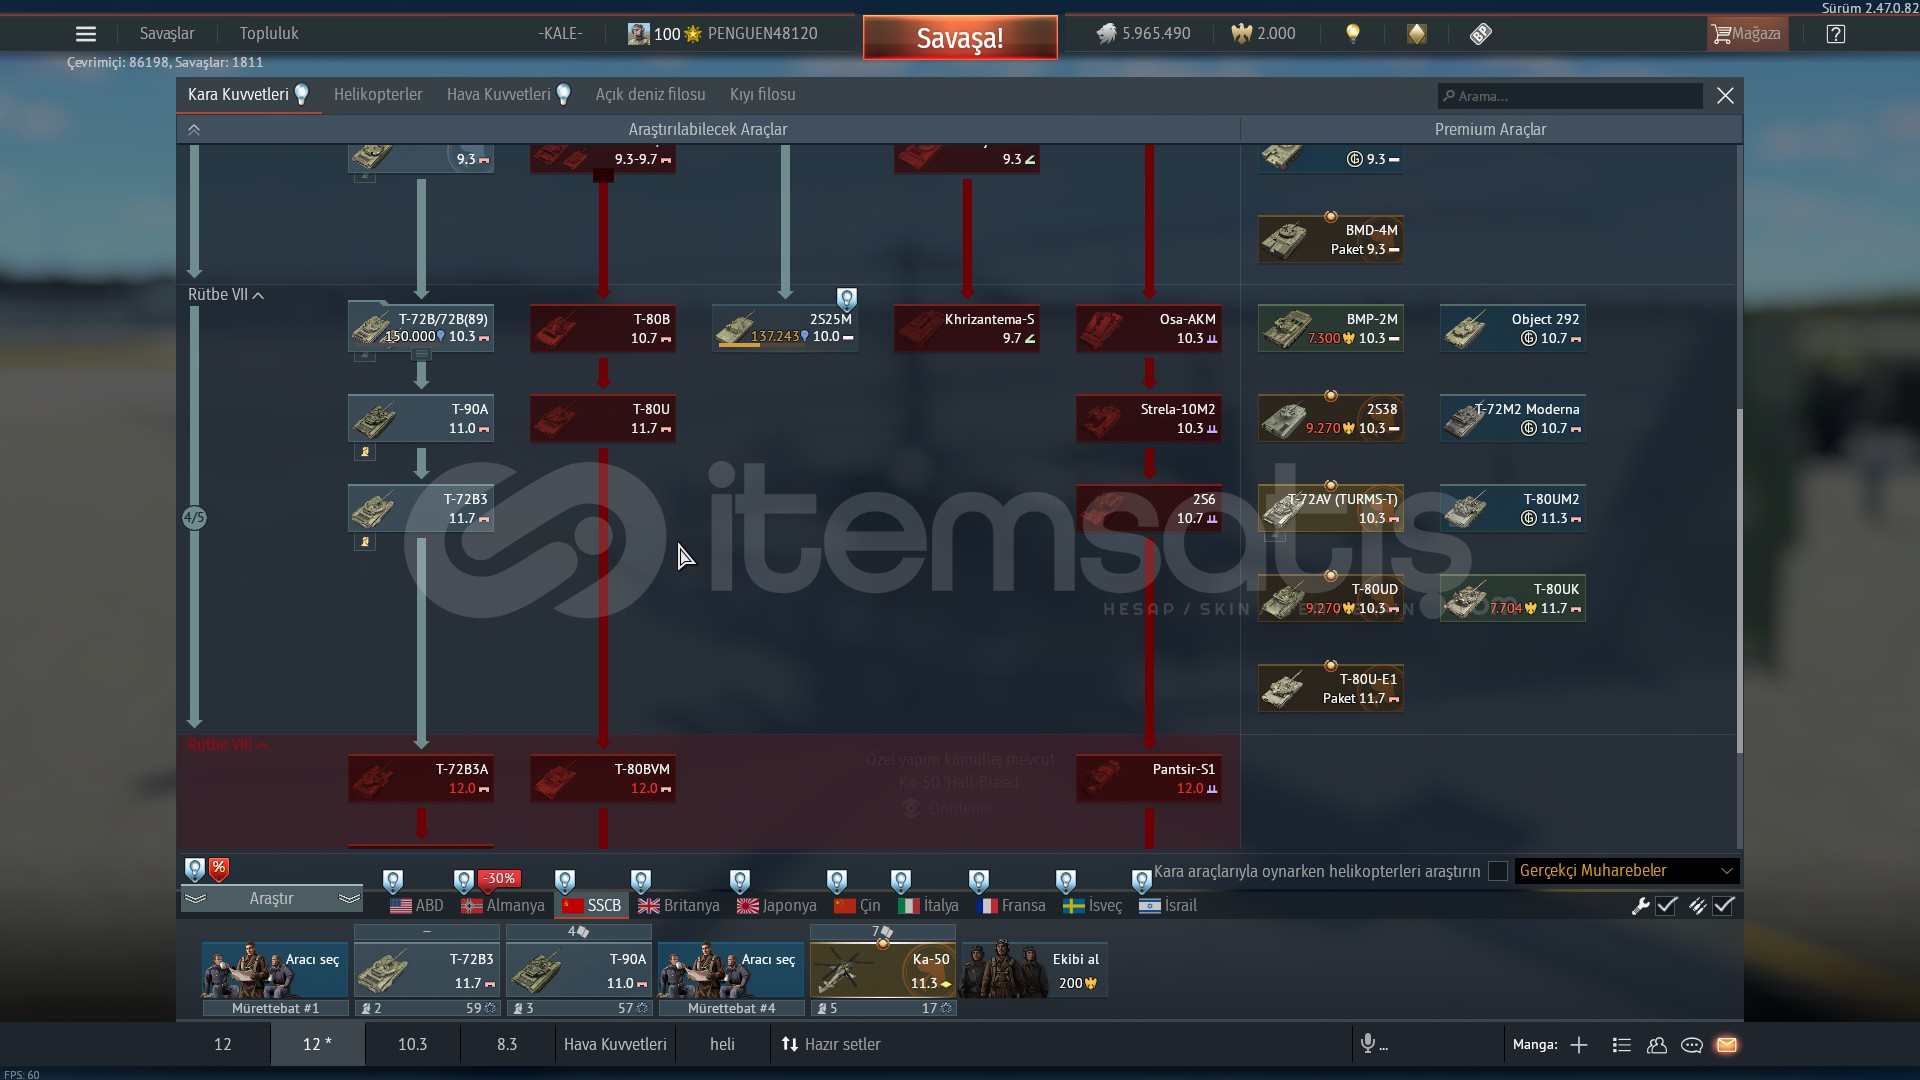Click the wrench repair icon
The width and height of the screenshot is (1920, 1080).
(x=1640, y=906)
